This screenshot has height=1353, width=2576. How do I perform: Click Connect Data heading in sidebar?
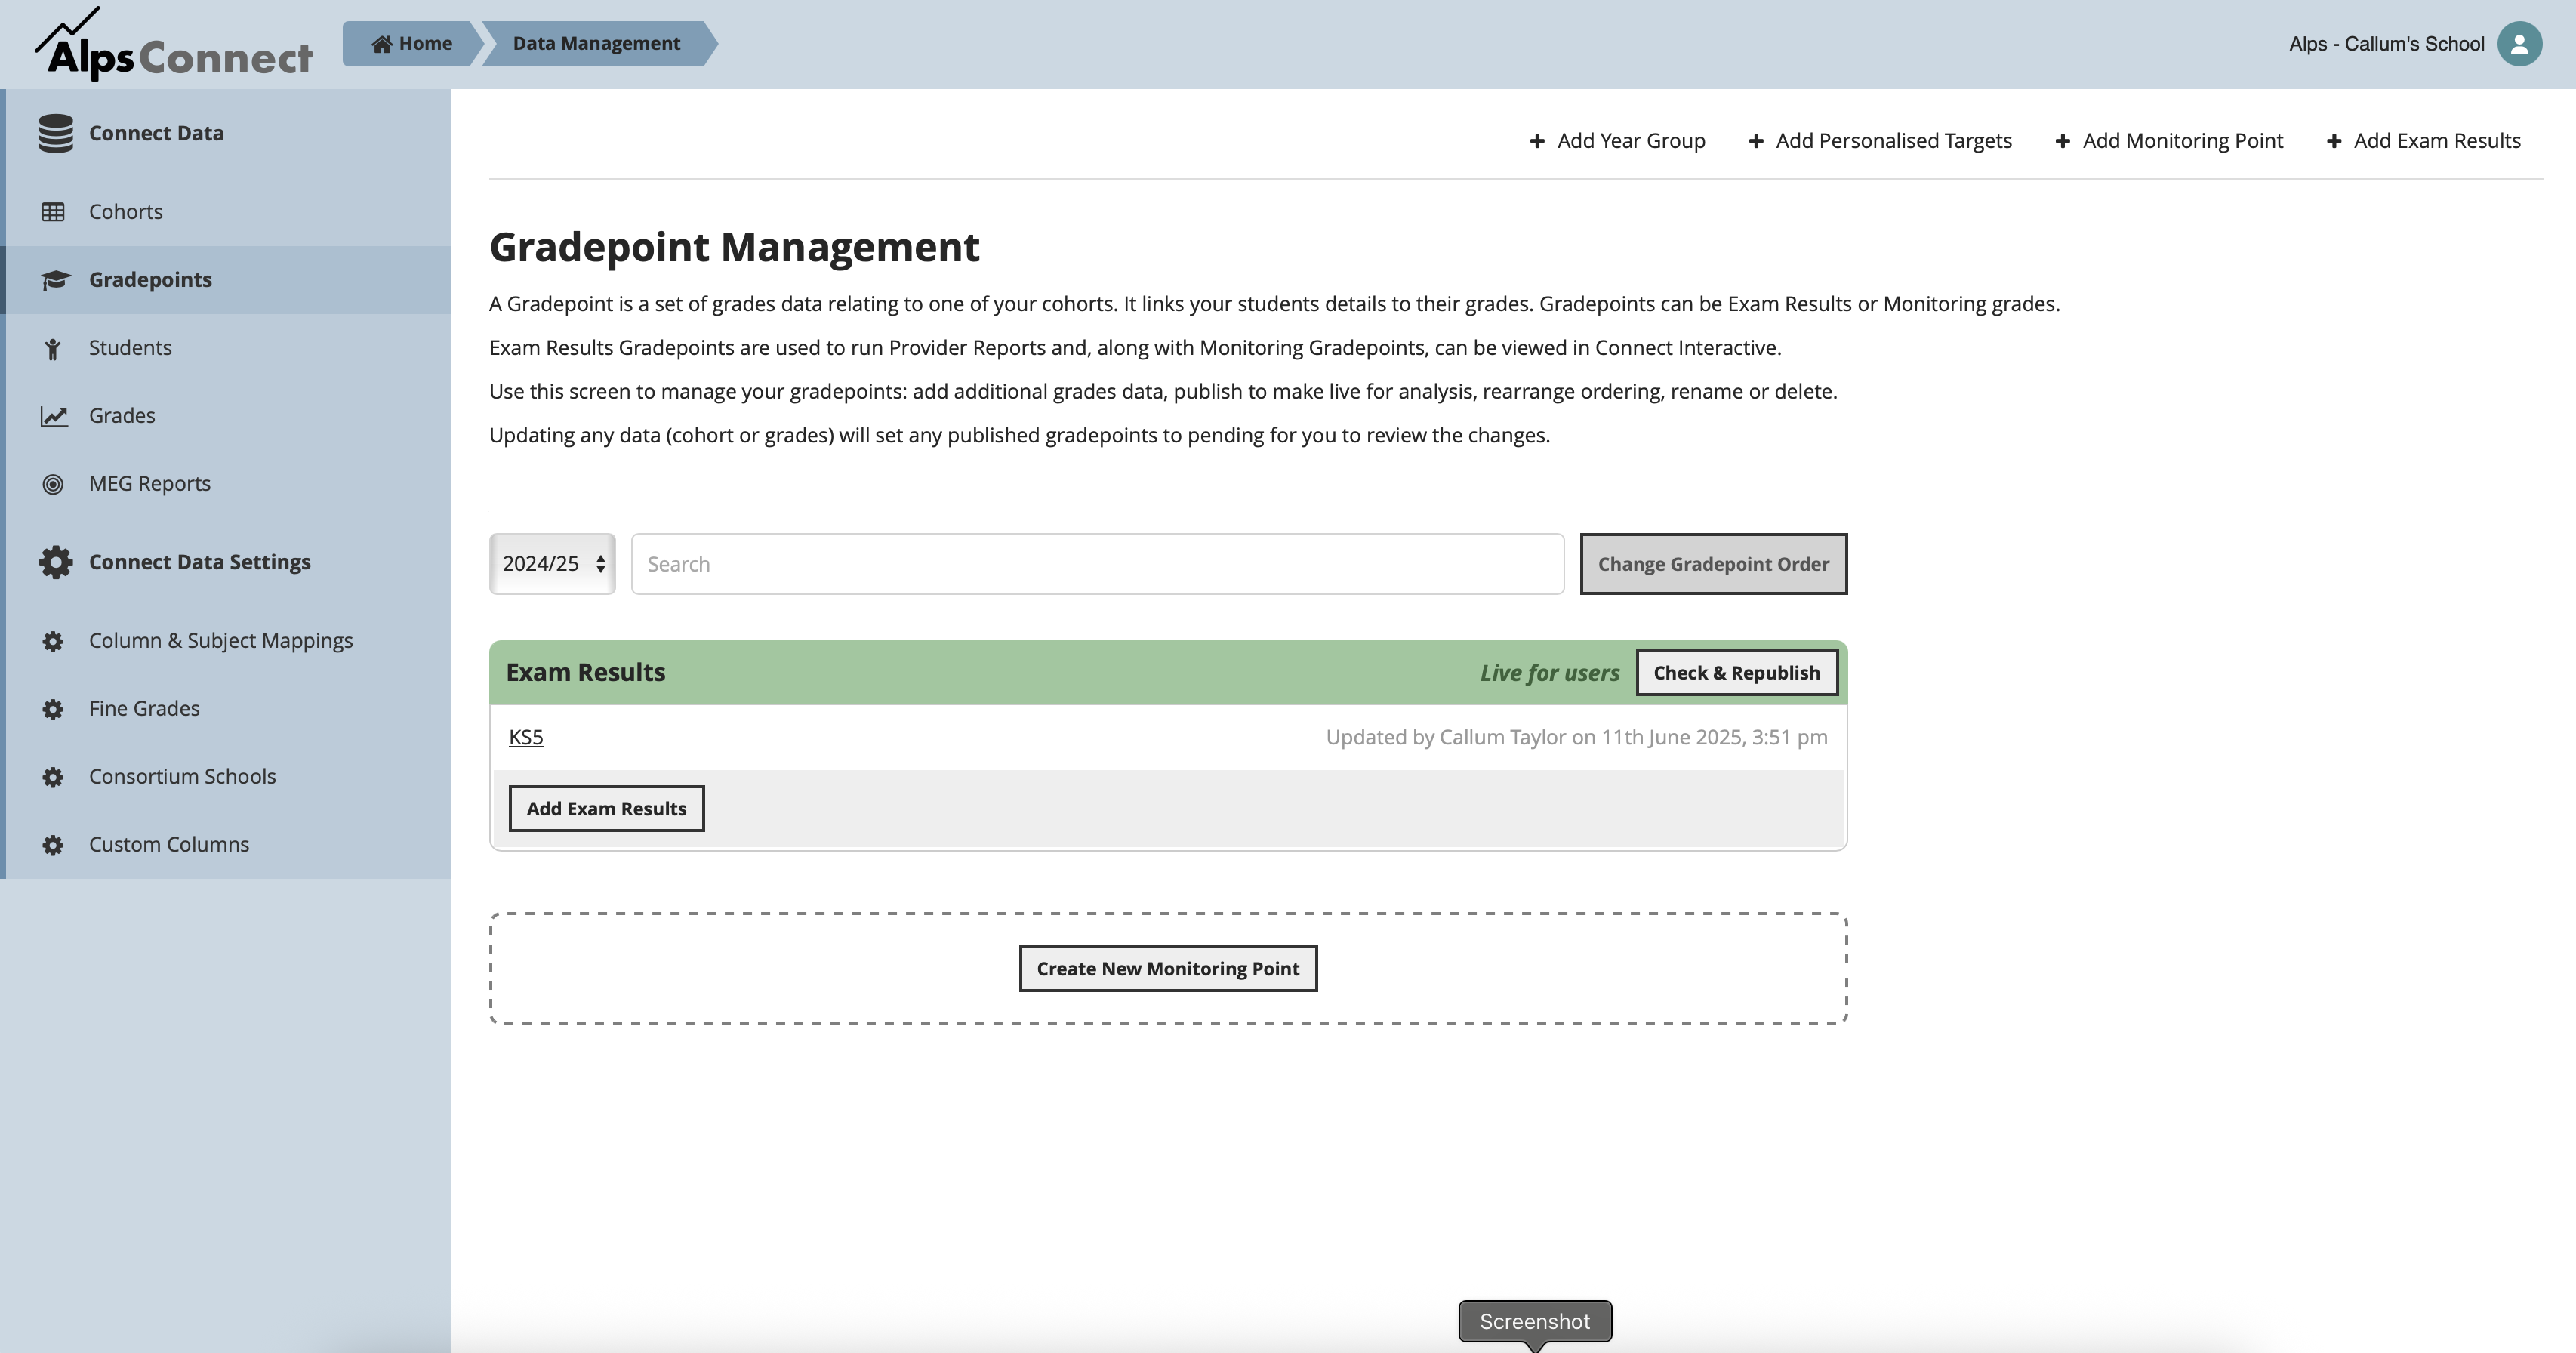[156, 133]
